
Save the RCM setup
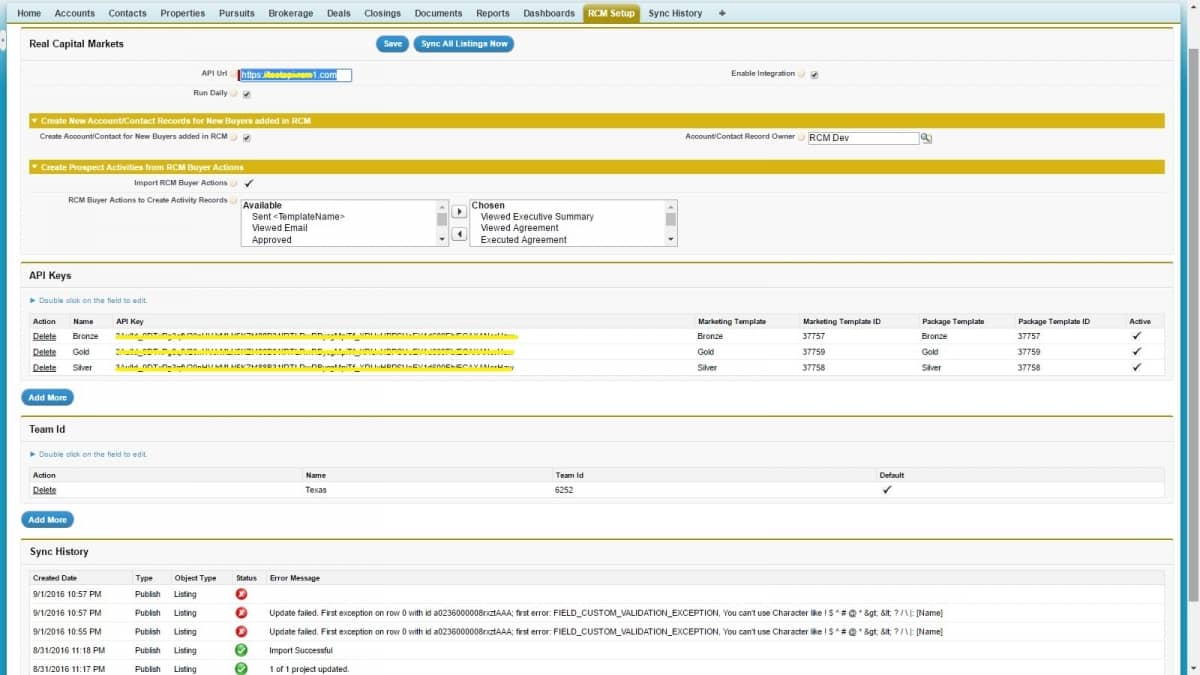click(393, 44)
